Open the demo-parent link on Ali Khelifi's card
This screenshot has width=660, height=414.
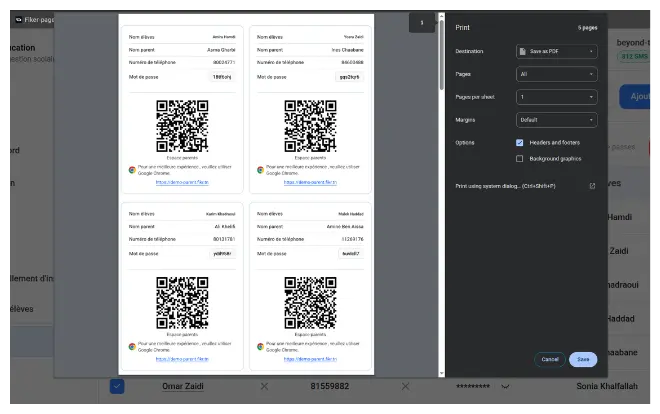pos(182,359)
